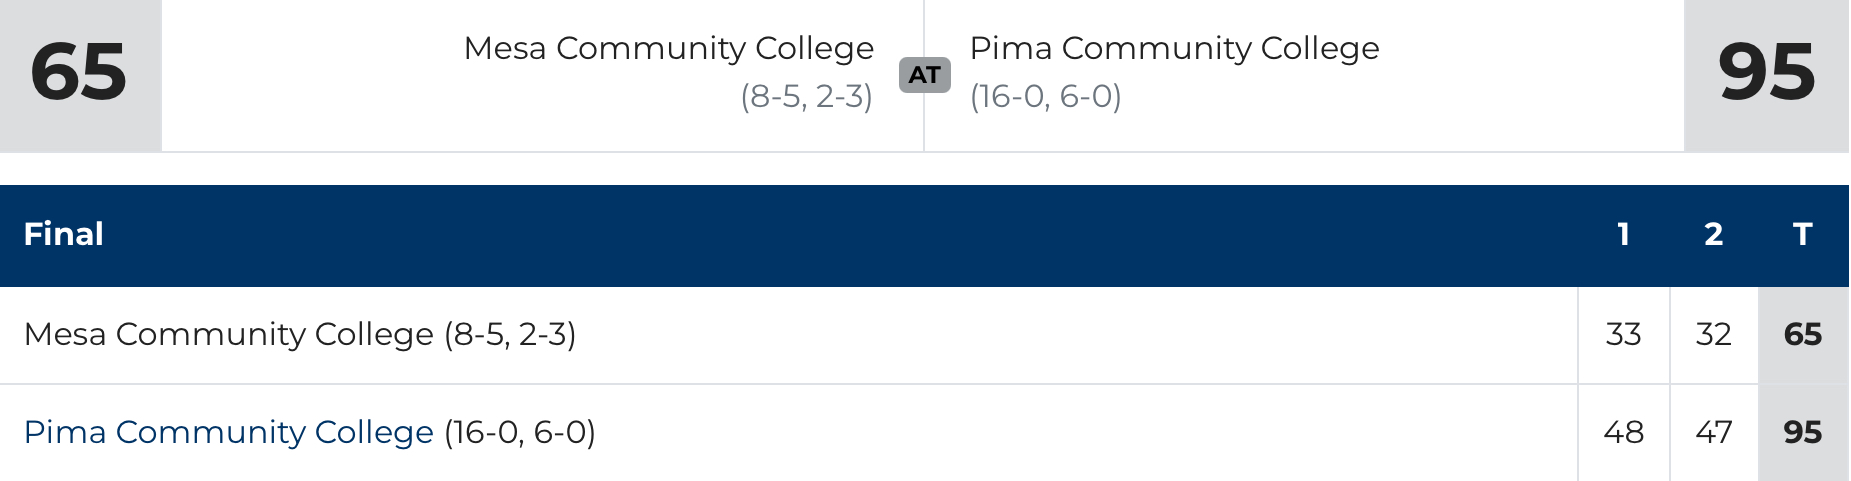Click the second half column header
The image size is (1851, 481).
[1713, 234]
